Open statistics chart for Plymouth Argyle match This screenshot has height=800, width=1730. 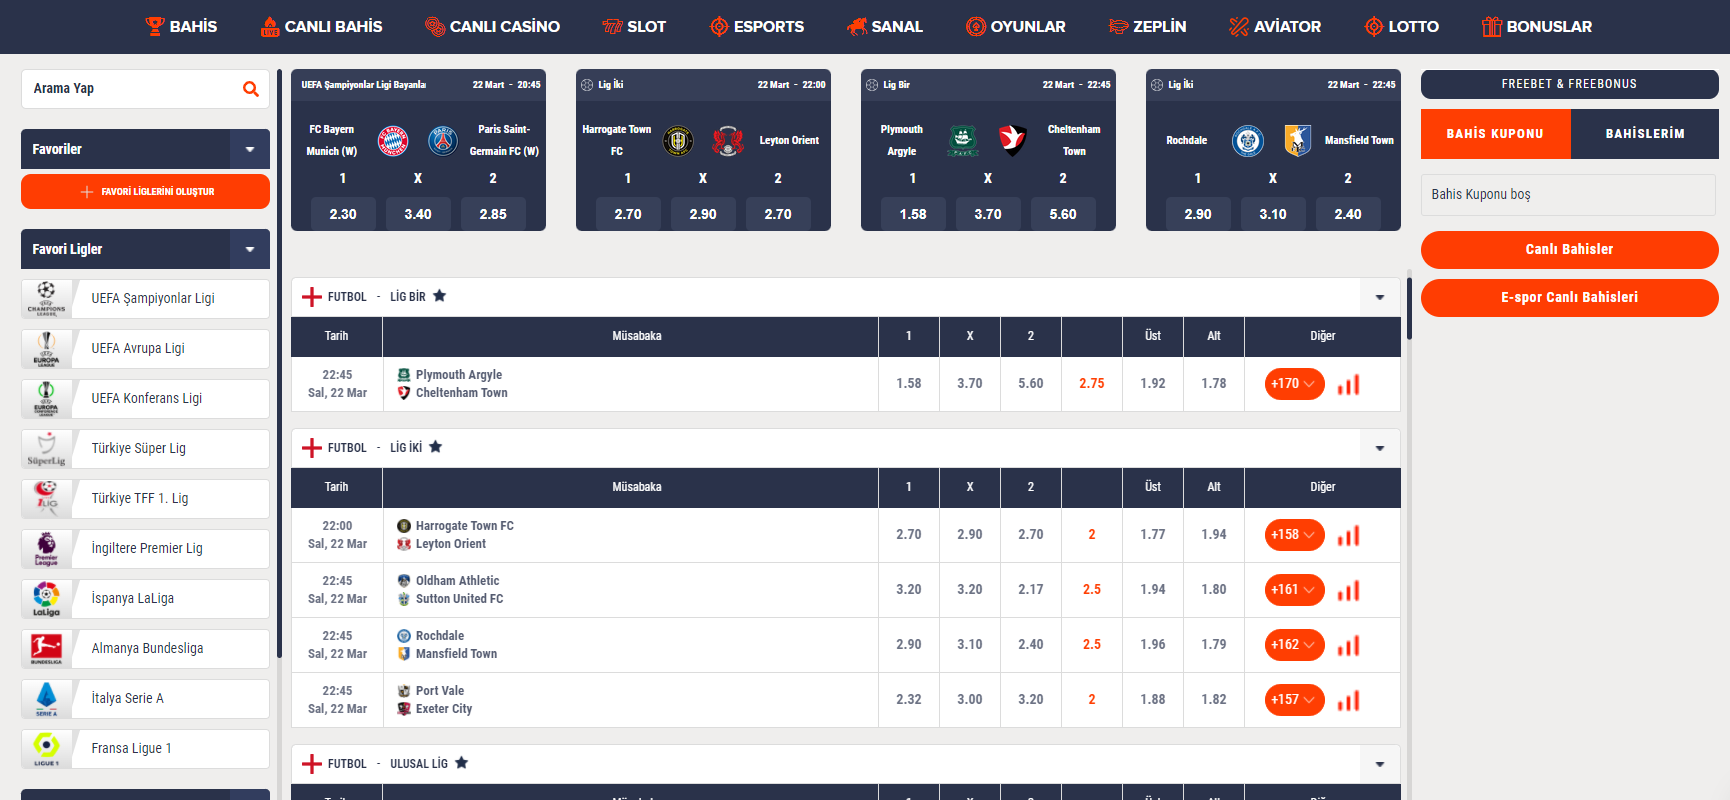click(x=1349, y=384)
